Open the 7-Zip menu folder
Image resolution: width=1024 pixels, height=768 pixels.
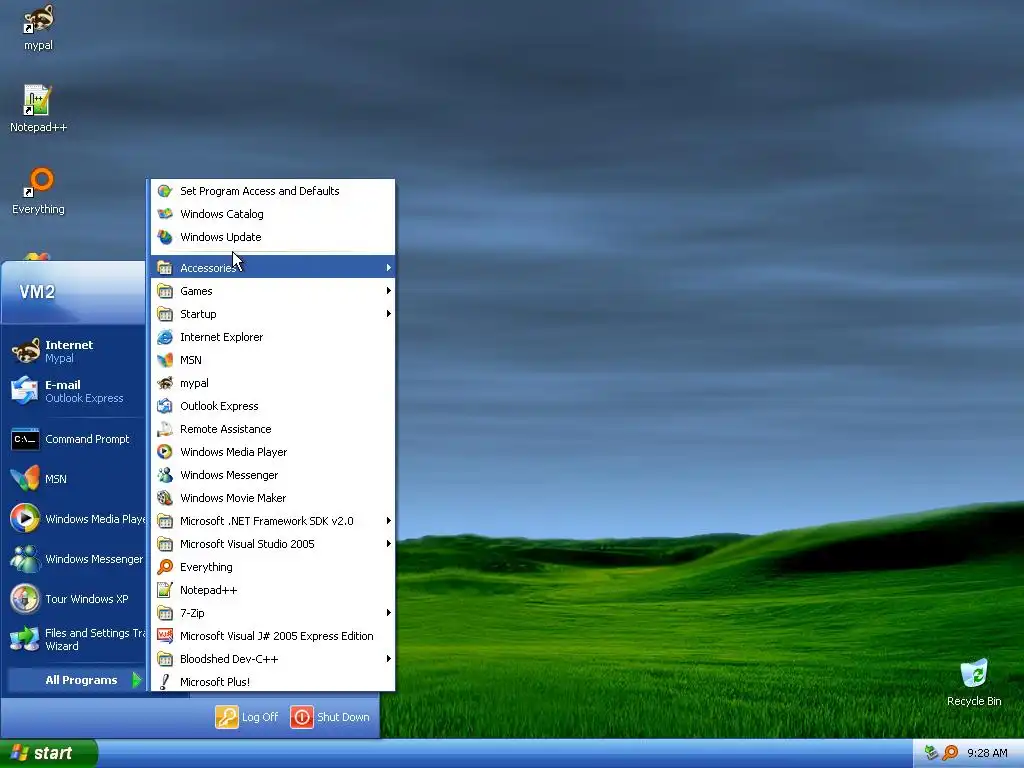coord(273,613)
